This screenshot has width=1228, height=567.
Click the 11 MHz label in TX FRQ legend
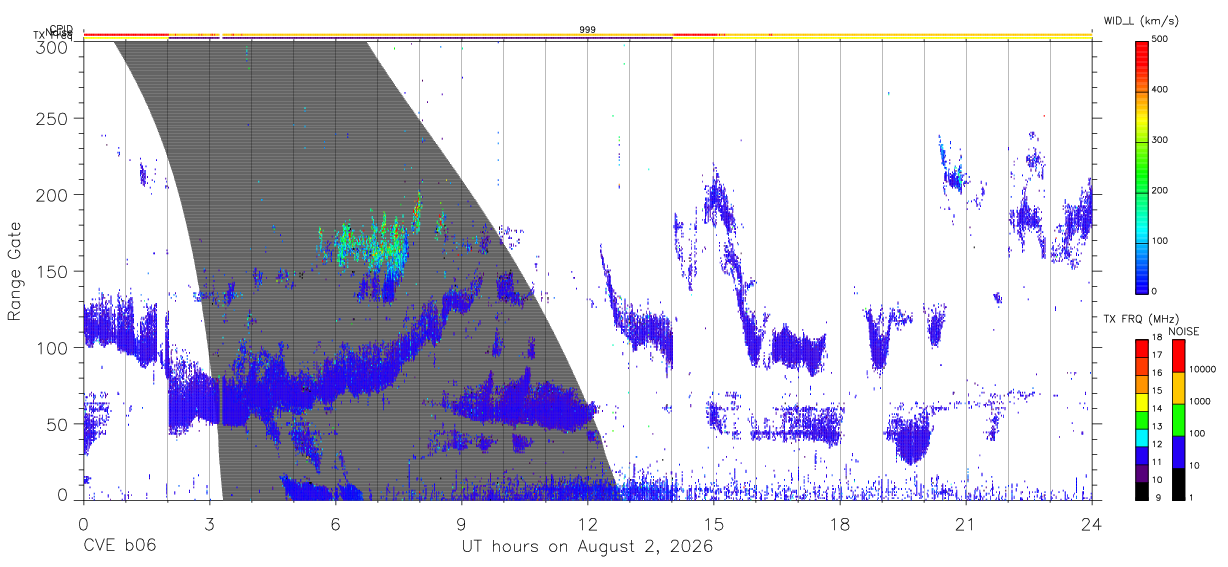tap(1156, 461)
